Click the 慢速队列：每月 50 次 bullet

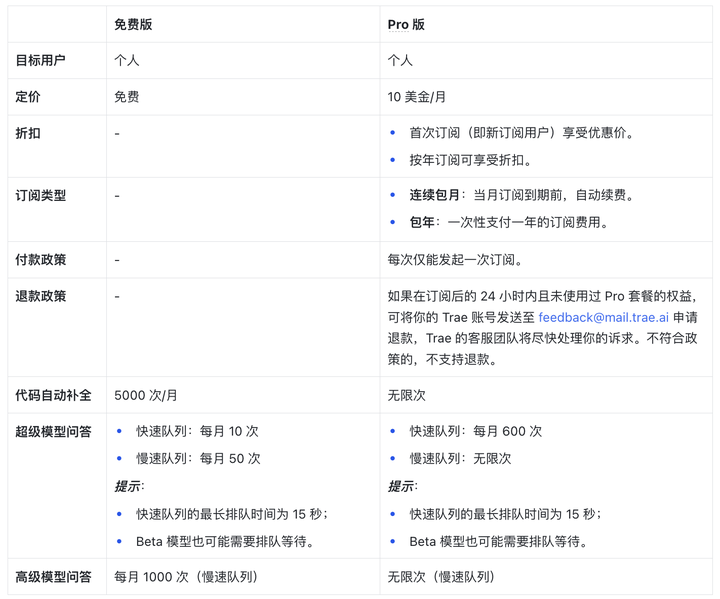[x=198, y=458]
